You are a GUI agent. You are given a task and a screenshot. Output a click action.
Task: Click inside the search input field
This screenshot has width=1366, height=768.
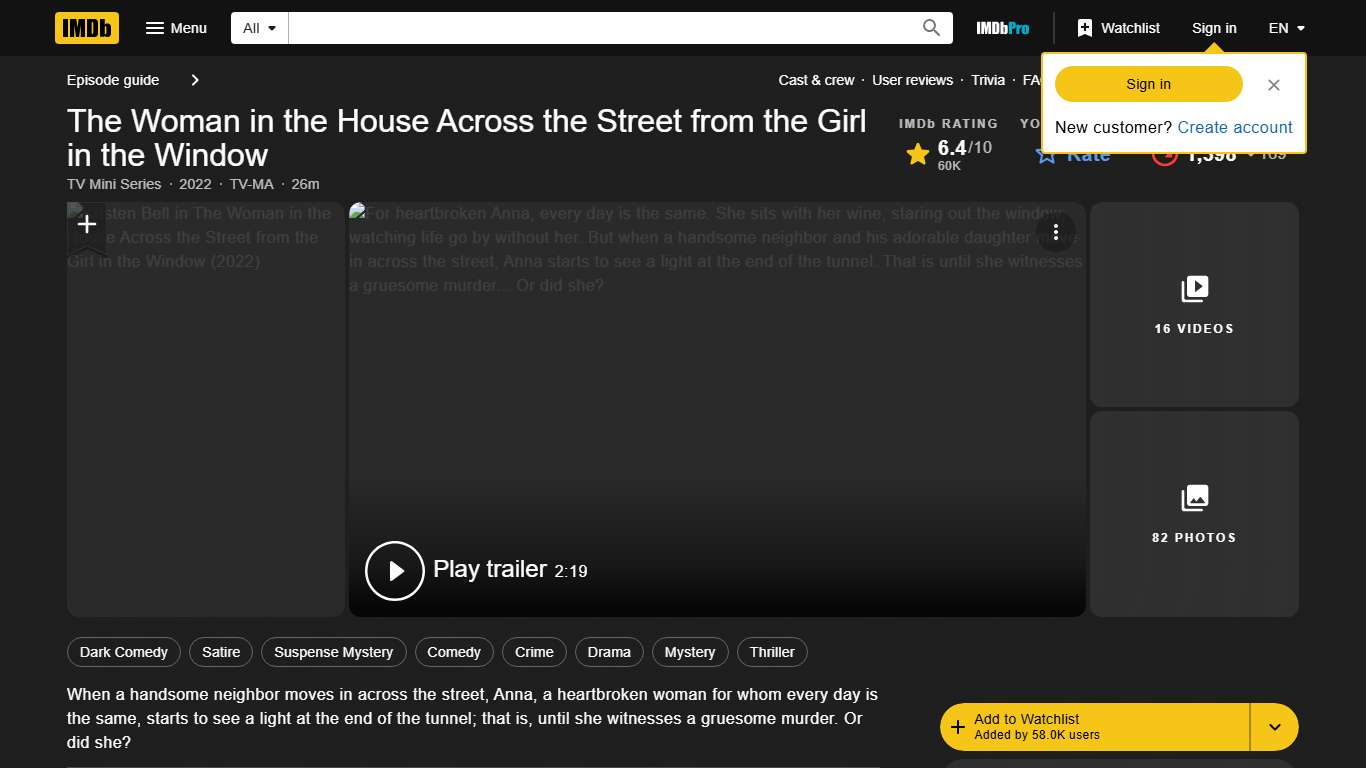(600, 28)
